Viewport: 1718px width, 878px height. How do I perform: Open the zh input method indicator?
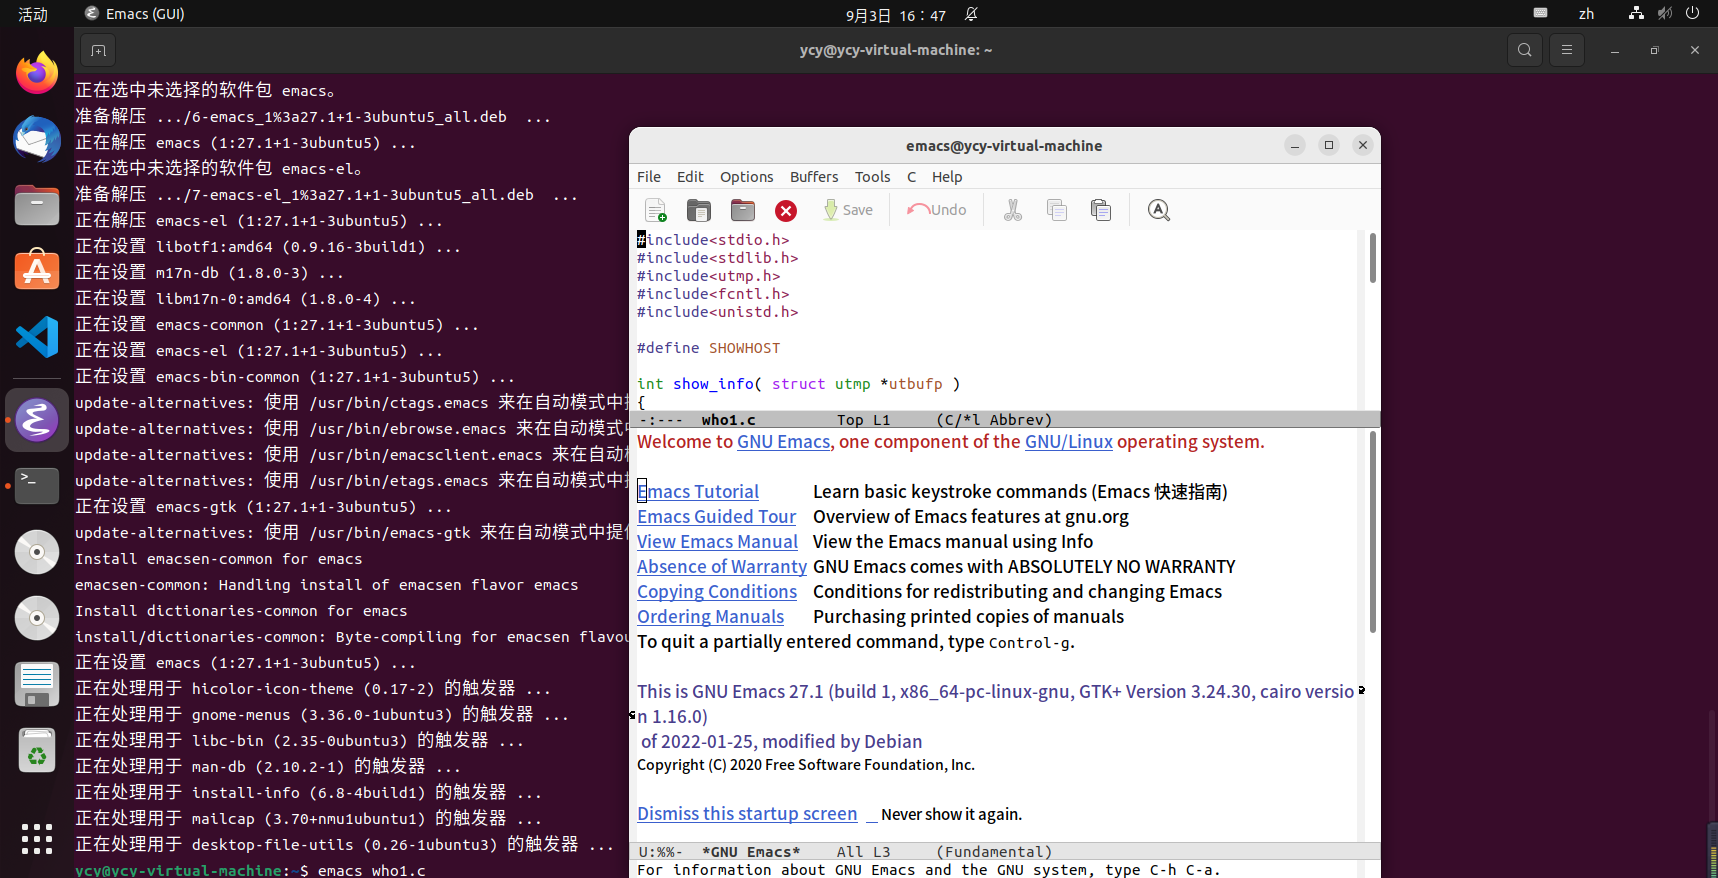click(x=1586, y=14)
